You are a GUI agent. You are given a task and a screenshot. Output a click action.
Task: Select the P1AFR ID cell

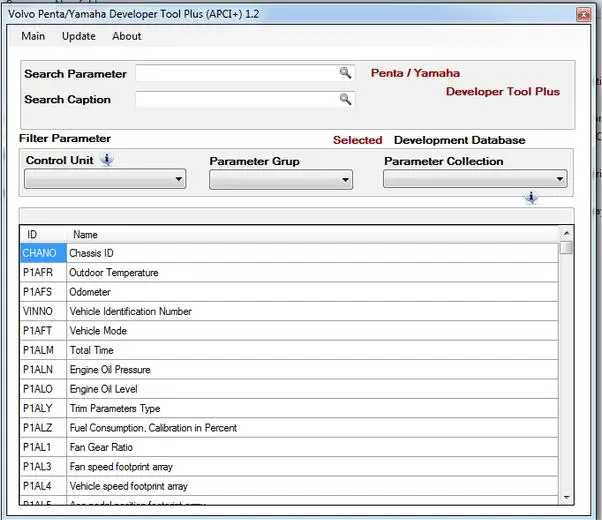43,273
